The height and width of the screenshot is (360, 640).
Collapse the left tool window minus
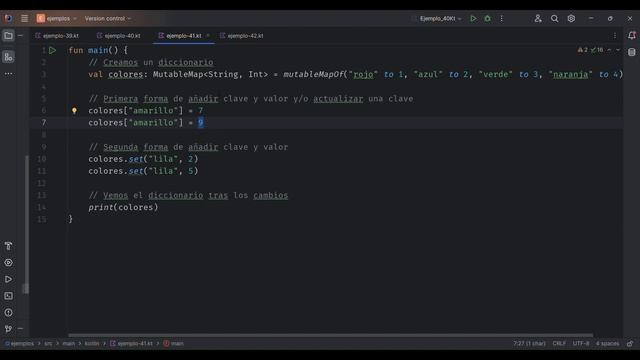pos(20,36)
